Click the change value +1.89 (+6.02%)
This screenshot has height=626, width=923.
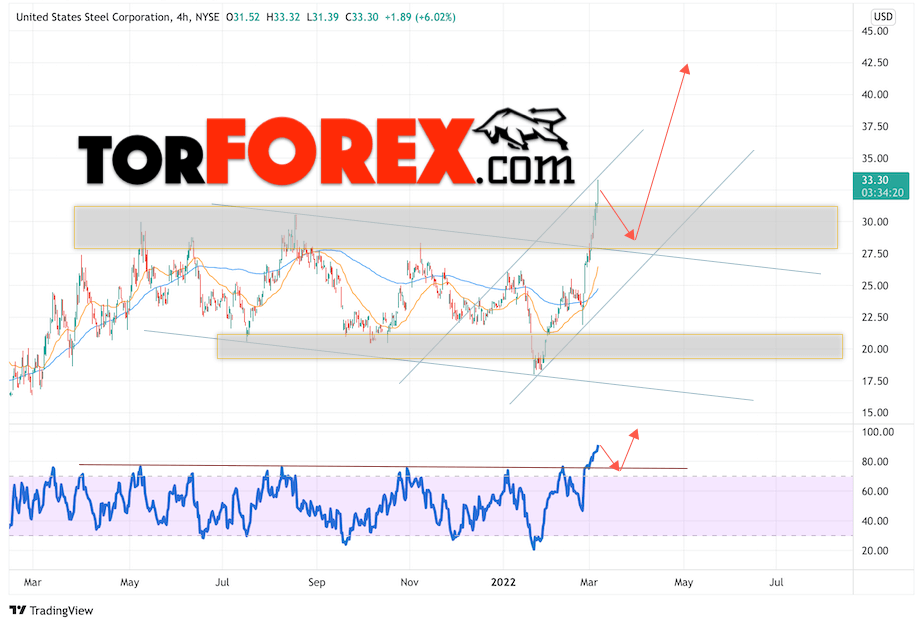(x=420, y=17)
